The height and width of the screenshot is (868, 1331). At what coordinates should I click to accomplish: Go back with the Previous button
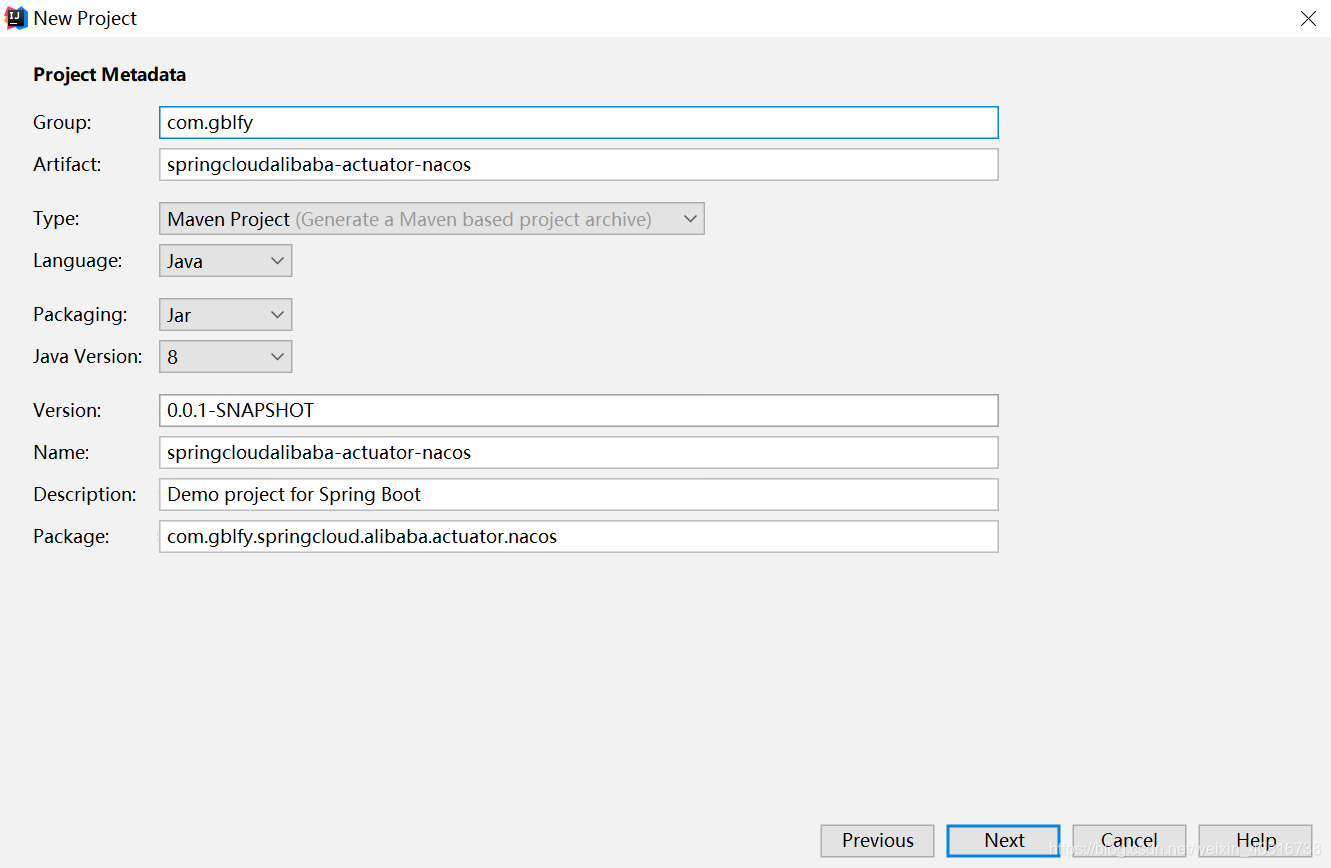pyautogui.click(x=877, y=841)
